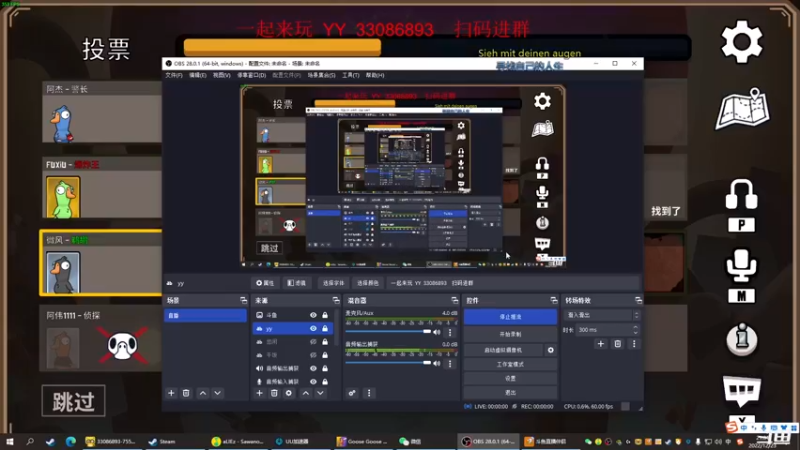The image size is (800, 450).
Task: Toggle lock on 音频输出捕获 source
Action: (325, 368)
